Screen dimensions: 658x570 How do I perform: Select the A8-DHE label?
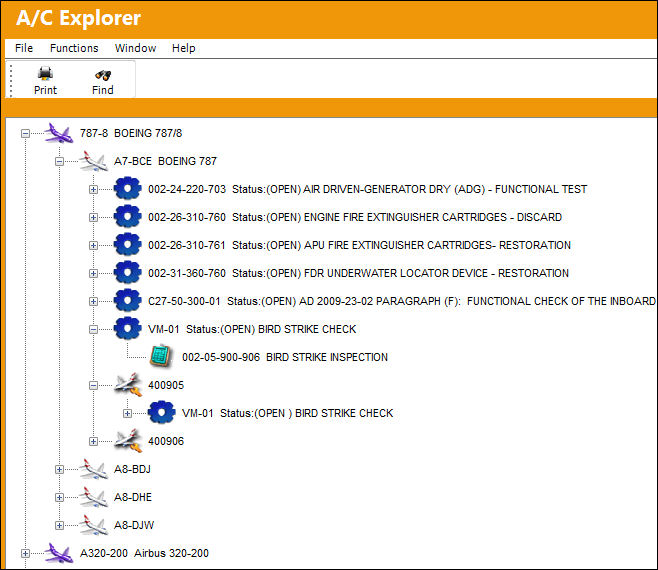click(133, 497)
